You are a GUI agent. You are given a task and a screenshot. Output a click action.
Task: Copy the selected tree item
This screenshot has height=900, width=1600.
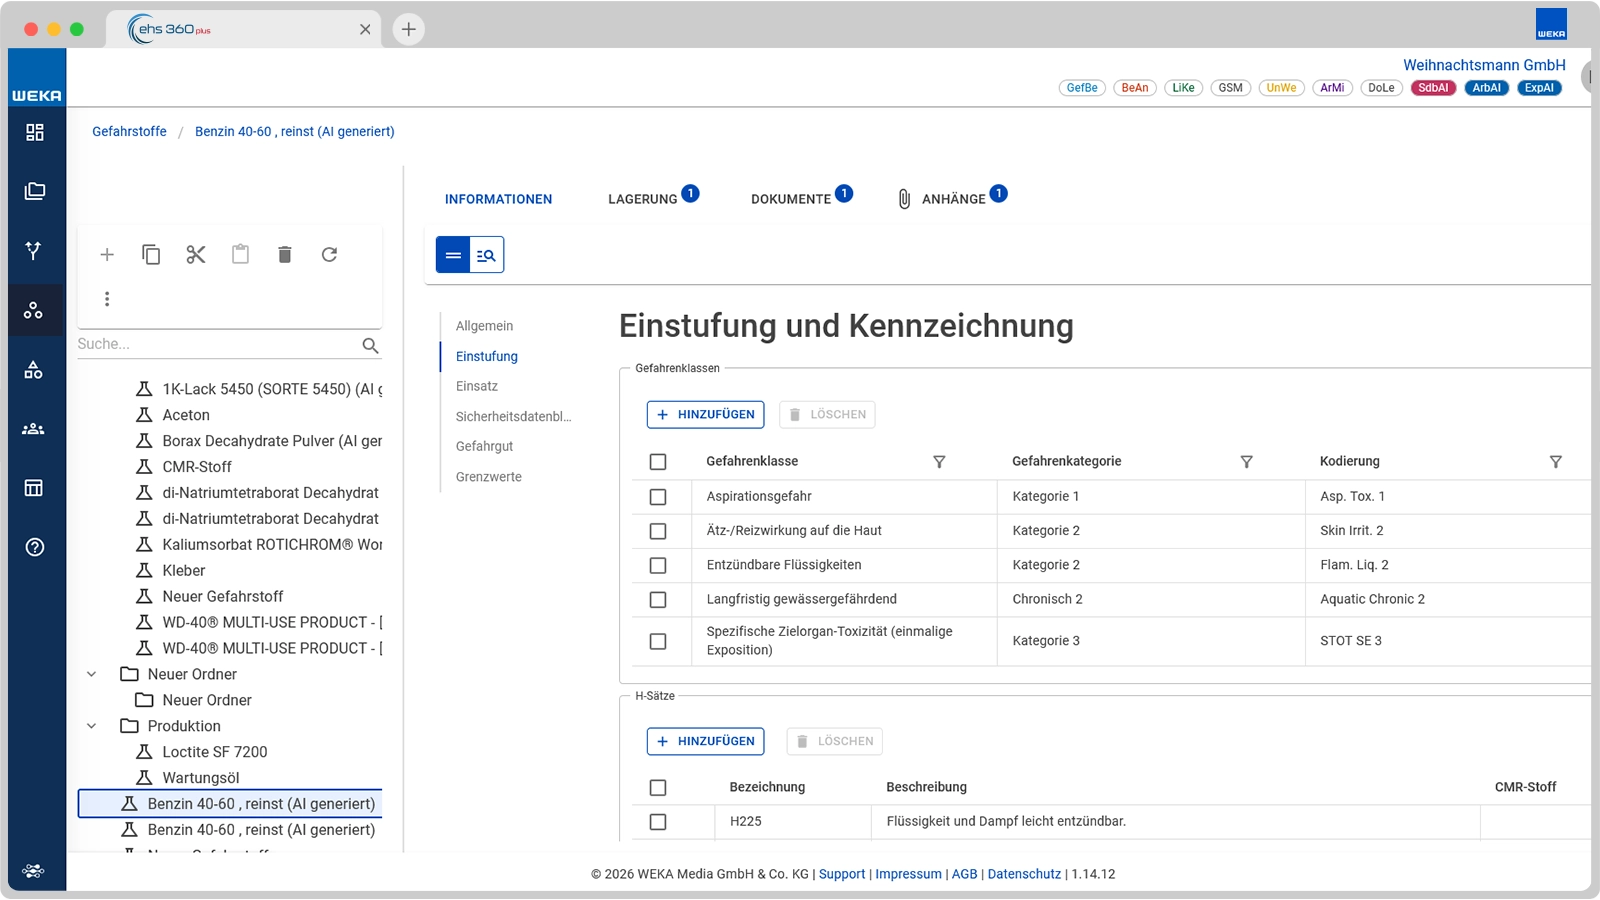click(151, 255)
